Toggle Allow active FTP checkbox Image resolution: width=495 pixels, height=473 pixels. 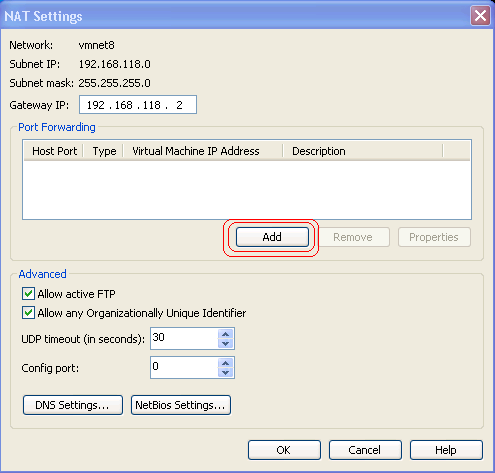[28, 294]
